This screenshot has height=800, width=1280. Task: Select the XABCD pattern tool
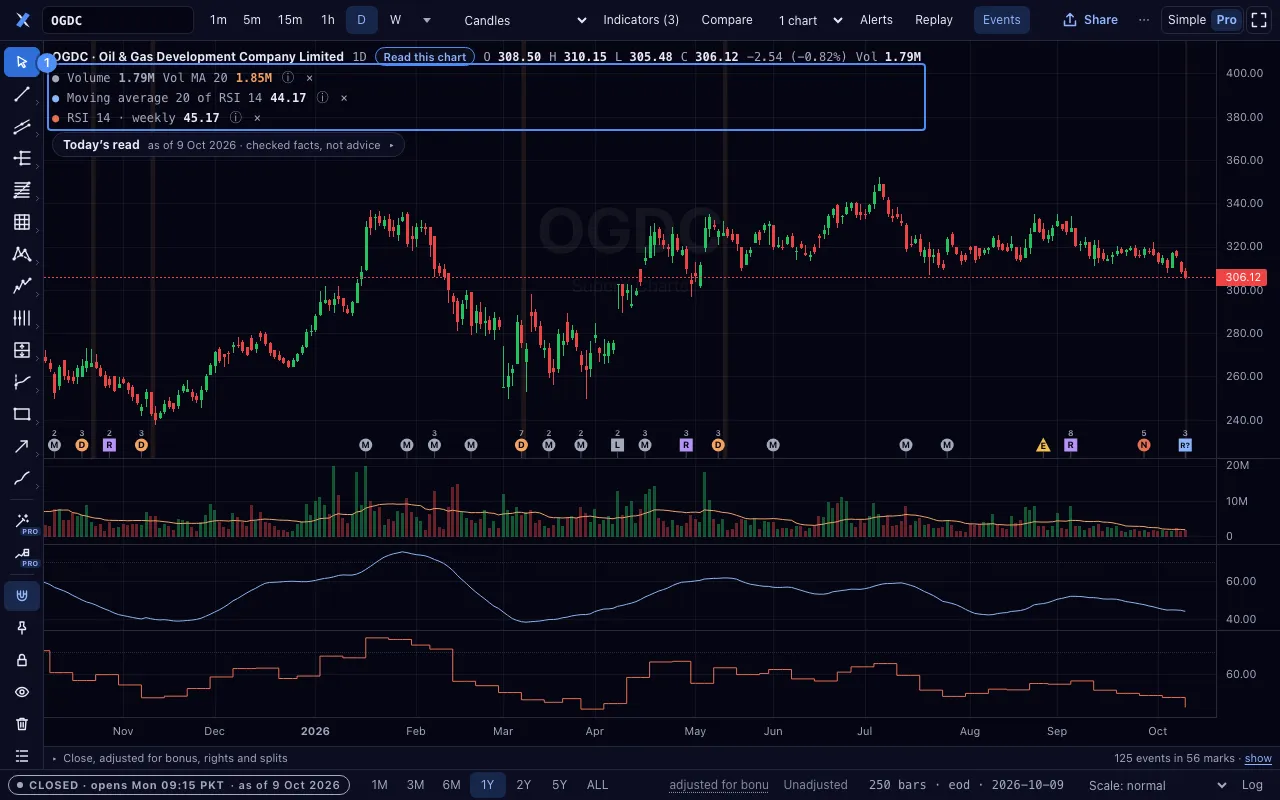[22, 254]
